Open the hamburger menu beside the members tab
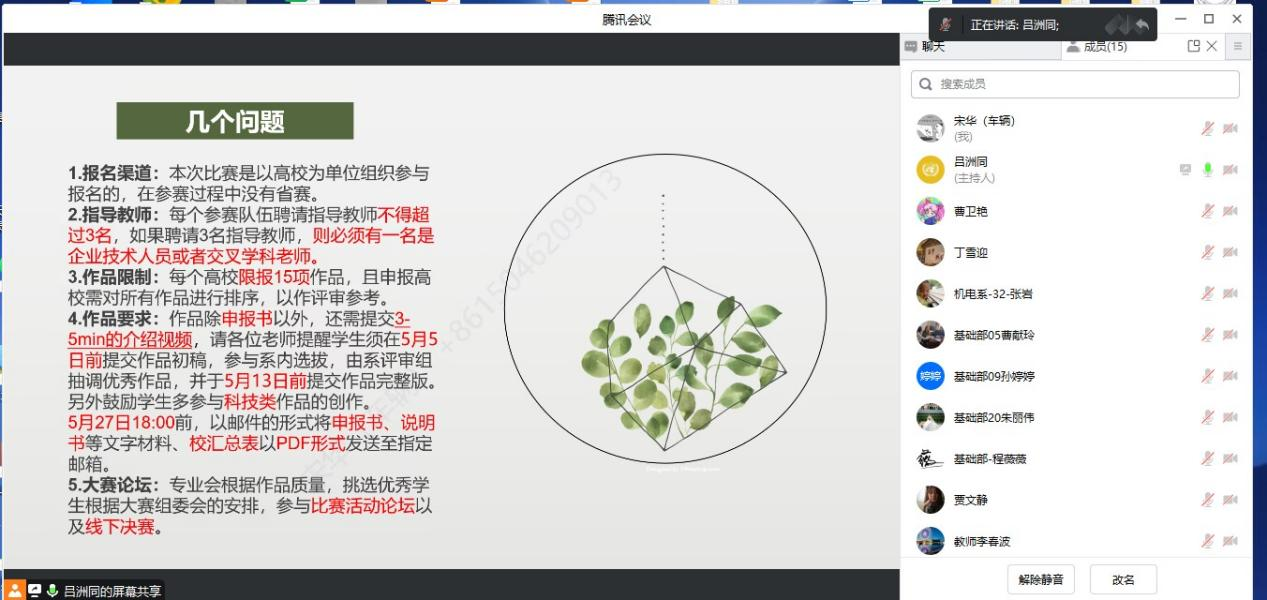The image size is (1267, 600). point(1238,46)
